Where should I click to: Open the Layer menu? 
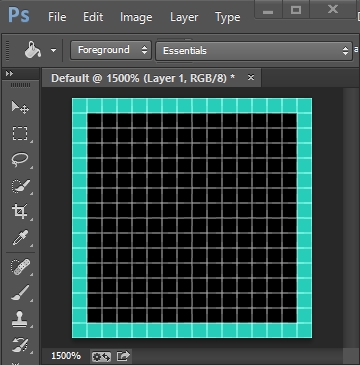[184, 17]
